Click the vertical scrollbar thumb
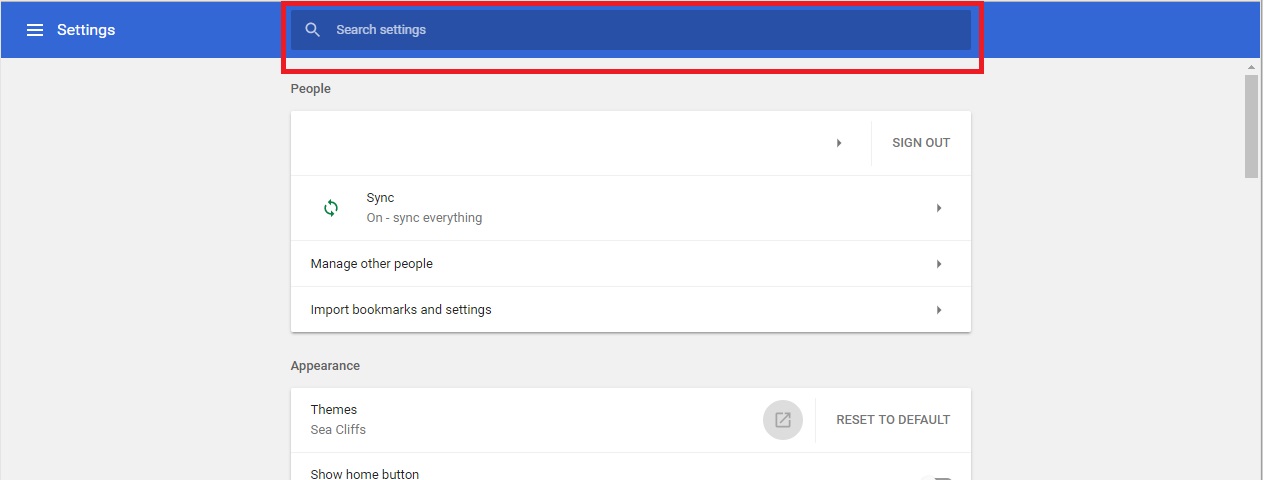1264x480 pixels. click(1252, 126)
